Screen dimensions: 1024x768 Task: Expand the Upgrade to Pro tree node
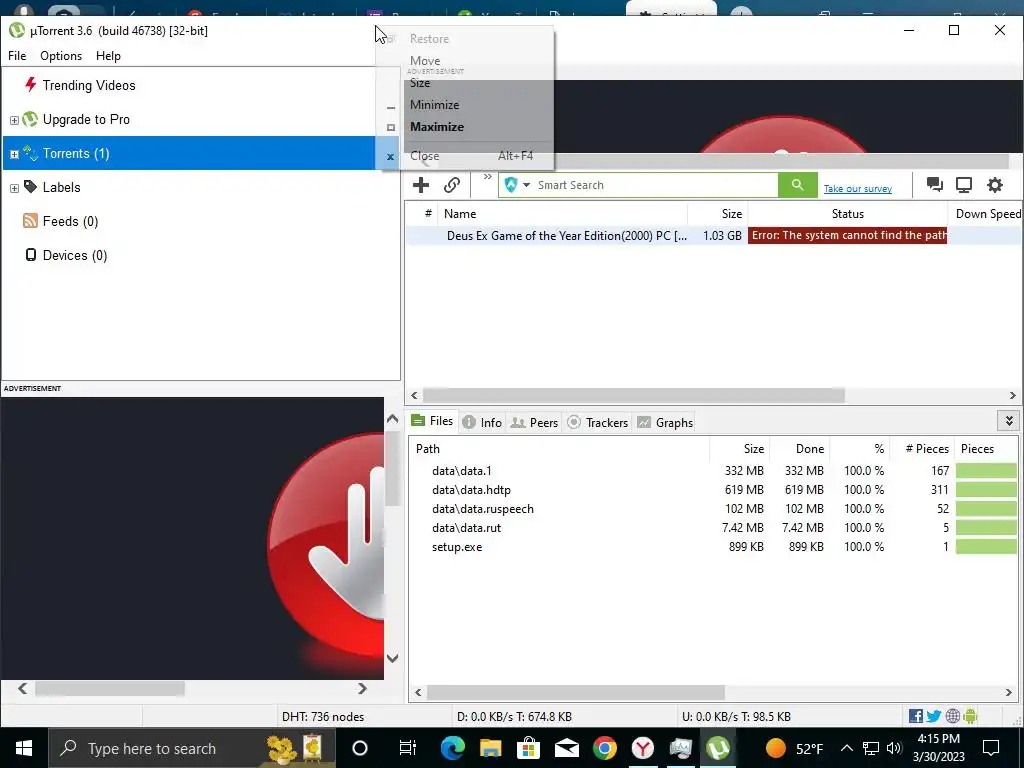(x=14, y=120)
